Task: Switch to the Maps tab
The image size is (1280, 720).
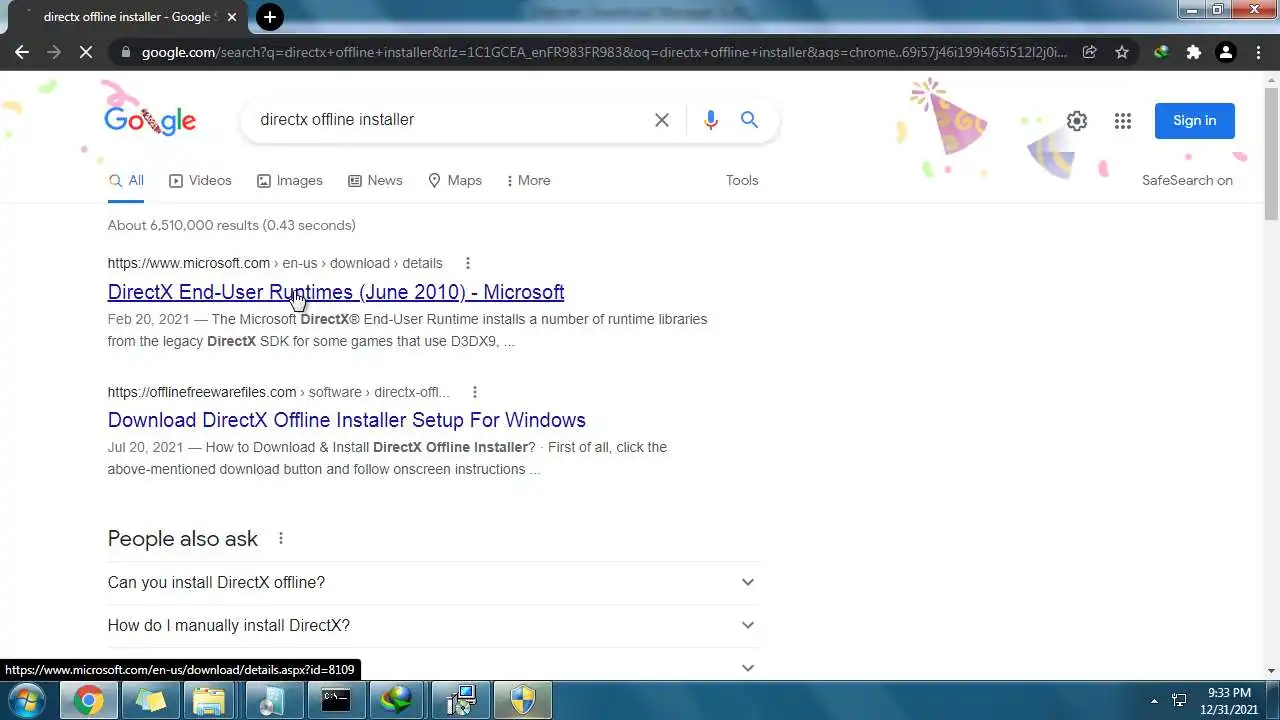Action: [455, 181]
